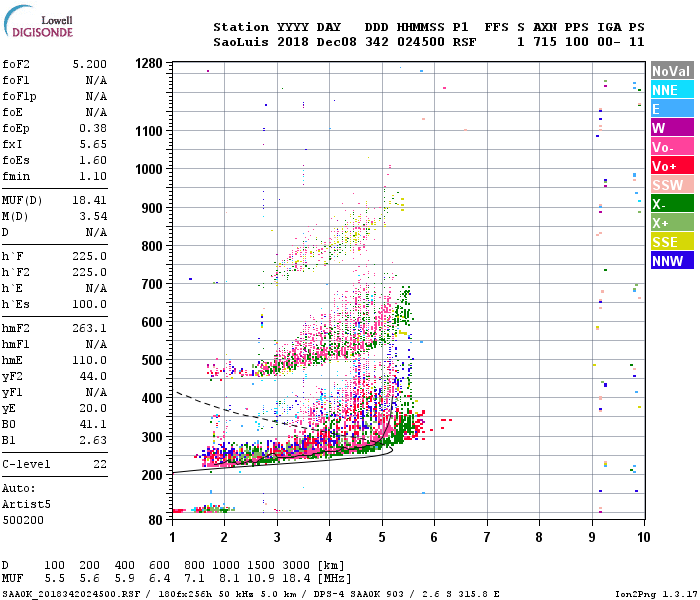The image size is (700, 600).
Task: Click the MUF(D) value 18.41
Action: coord(90,200)
